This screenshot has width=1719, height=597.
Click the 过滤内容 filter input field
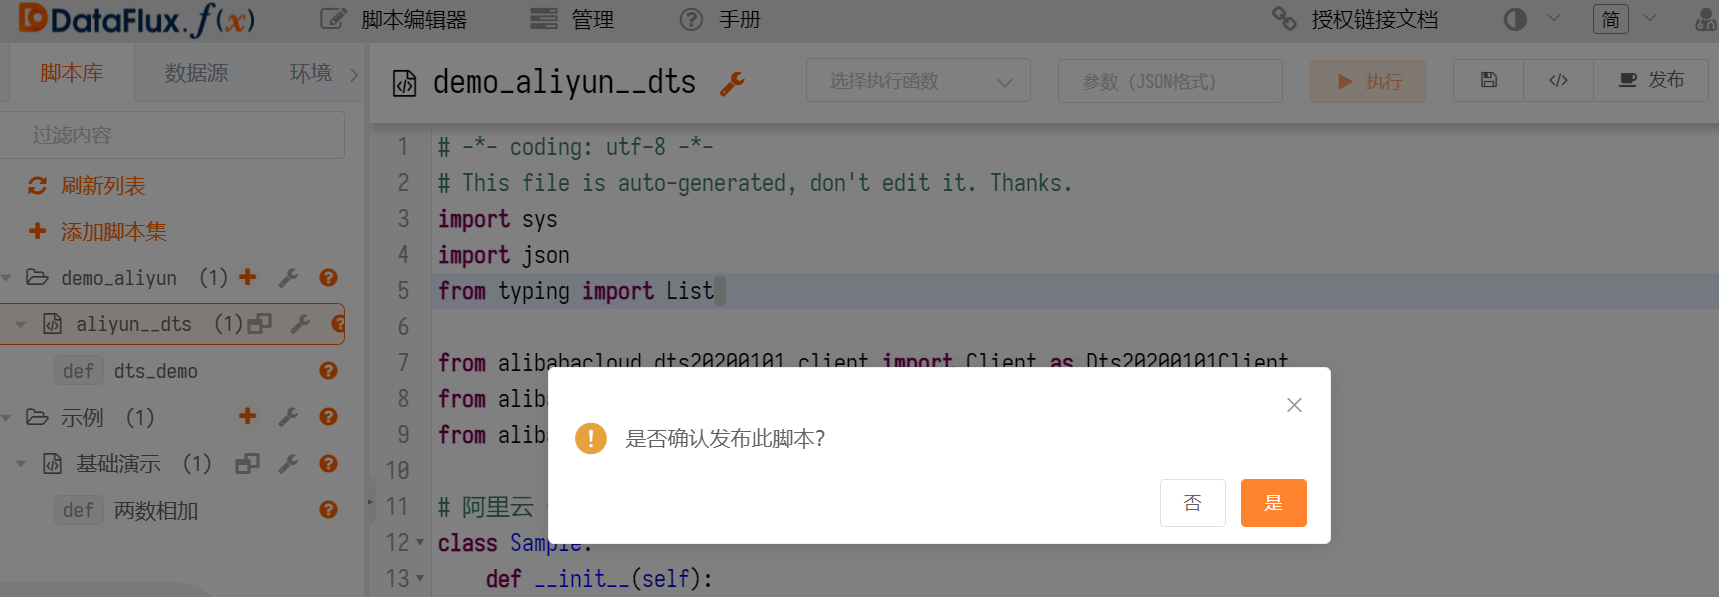[x=172, y=135]
